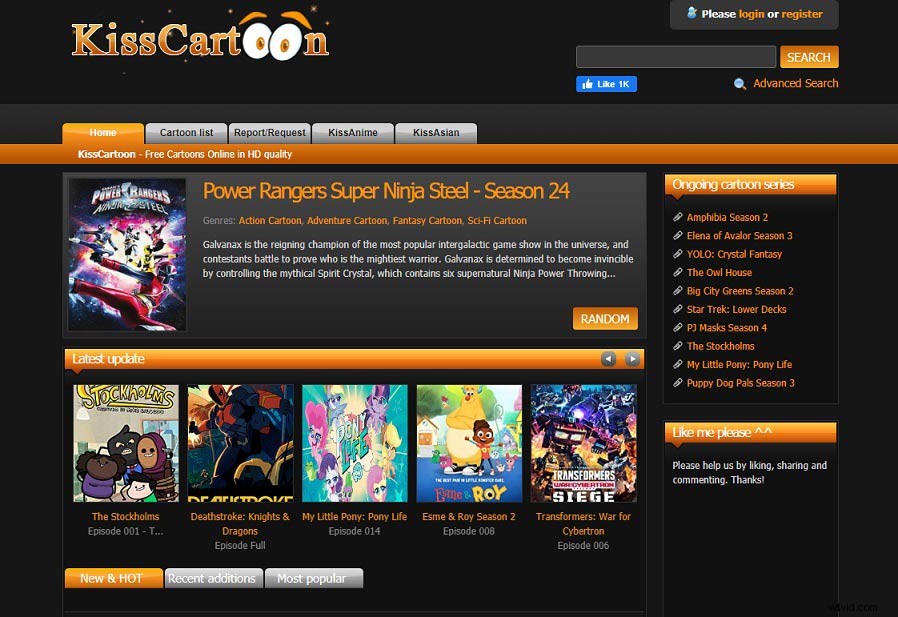
Task: Open the Transformers: War for Cybertron thumbnail
Action: pyautogui.click(x=583, y=444)
